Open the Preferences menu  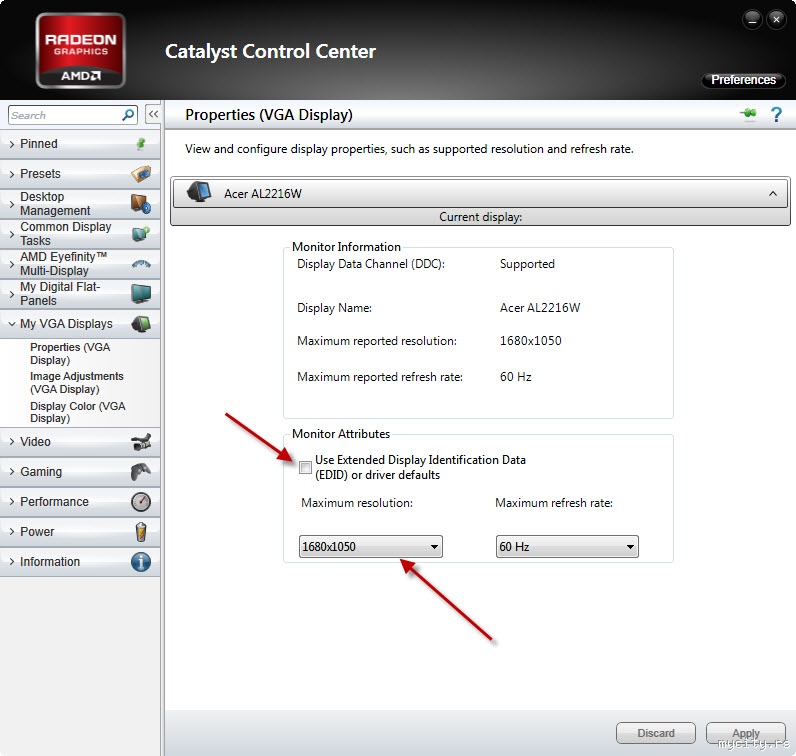(x=743, y=80)
